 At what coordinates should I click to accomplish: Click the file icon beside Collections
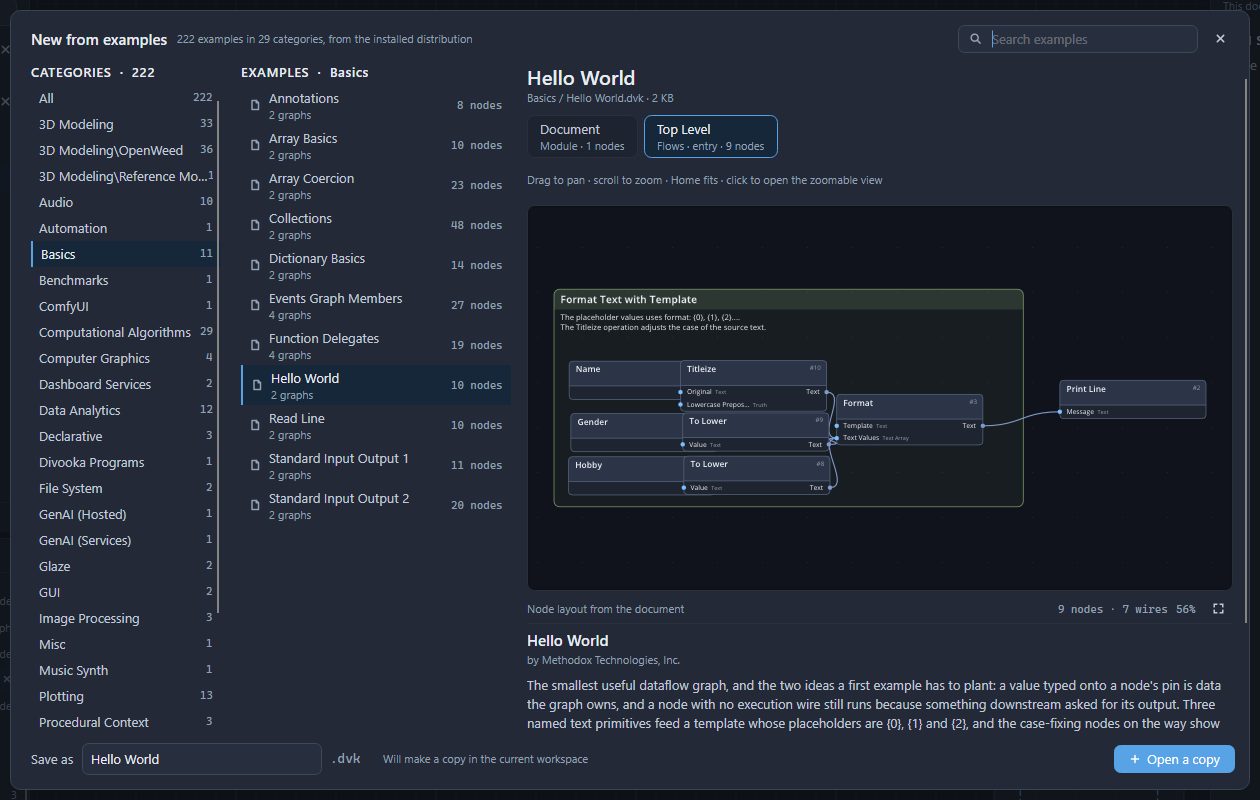[x=255, y=225]
